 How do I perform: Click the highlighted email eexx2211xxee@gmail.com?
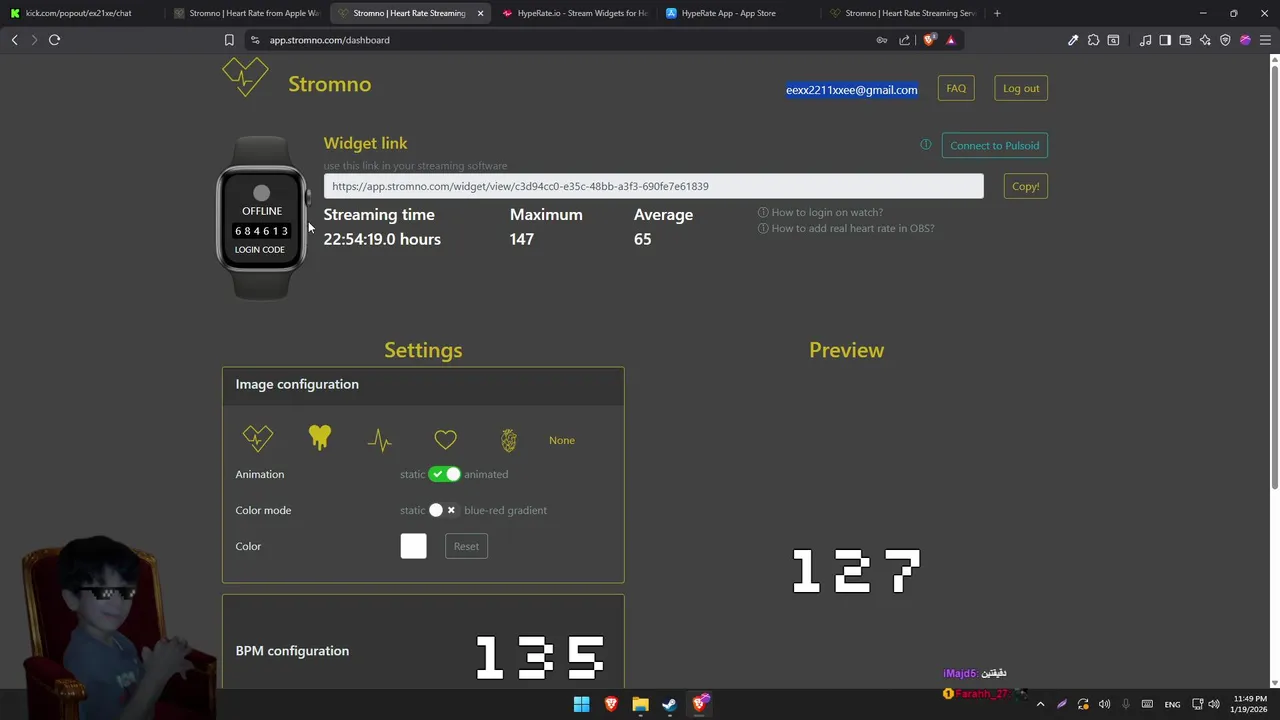[x=851, y=90]
